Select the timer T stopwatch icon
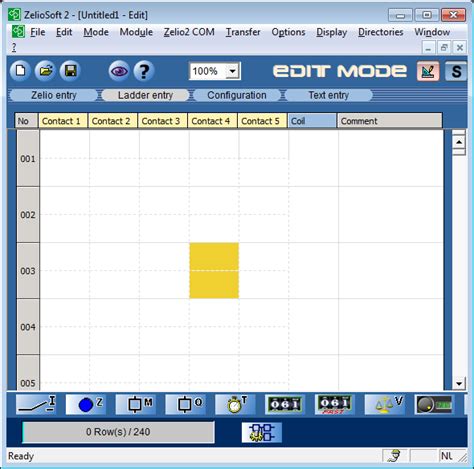 [235, 404]
